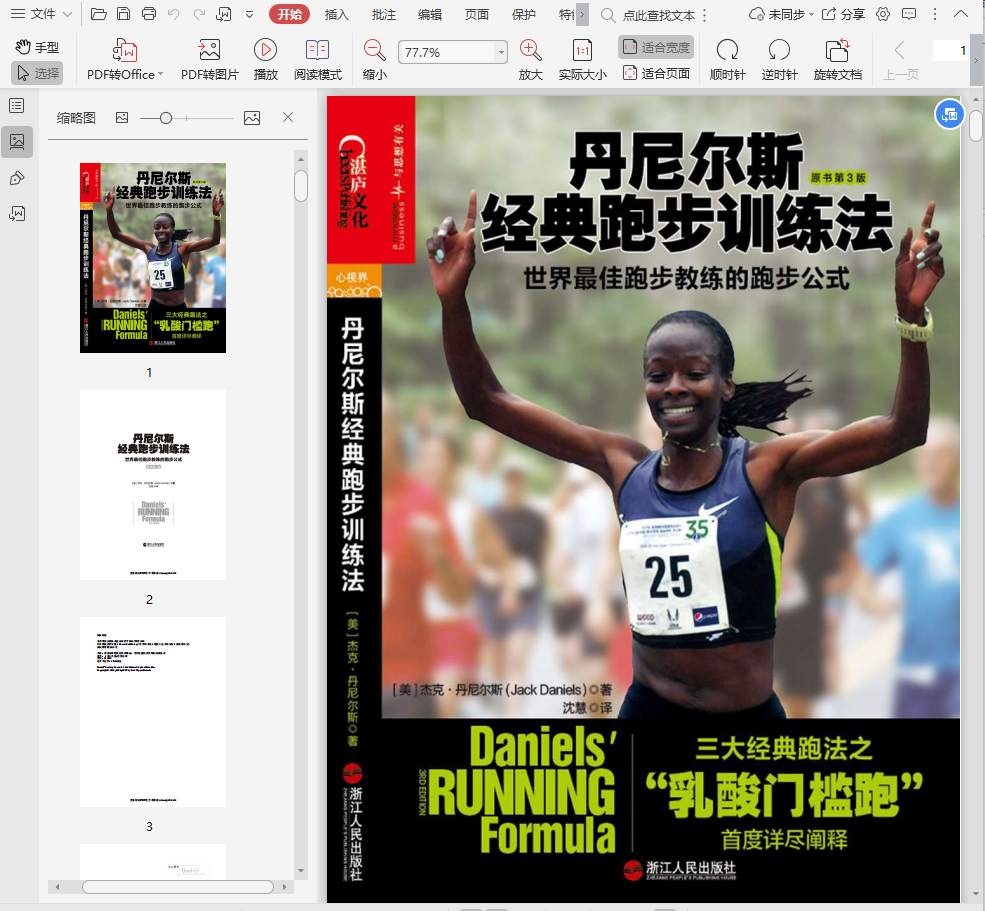
Task: Switch to the 编辑 tab
Action: (430, 14)
